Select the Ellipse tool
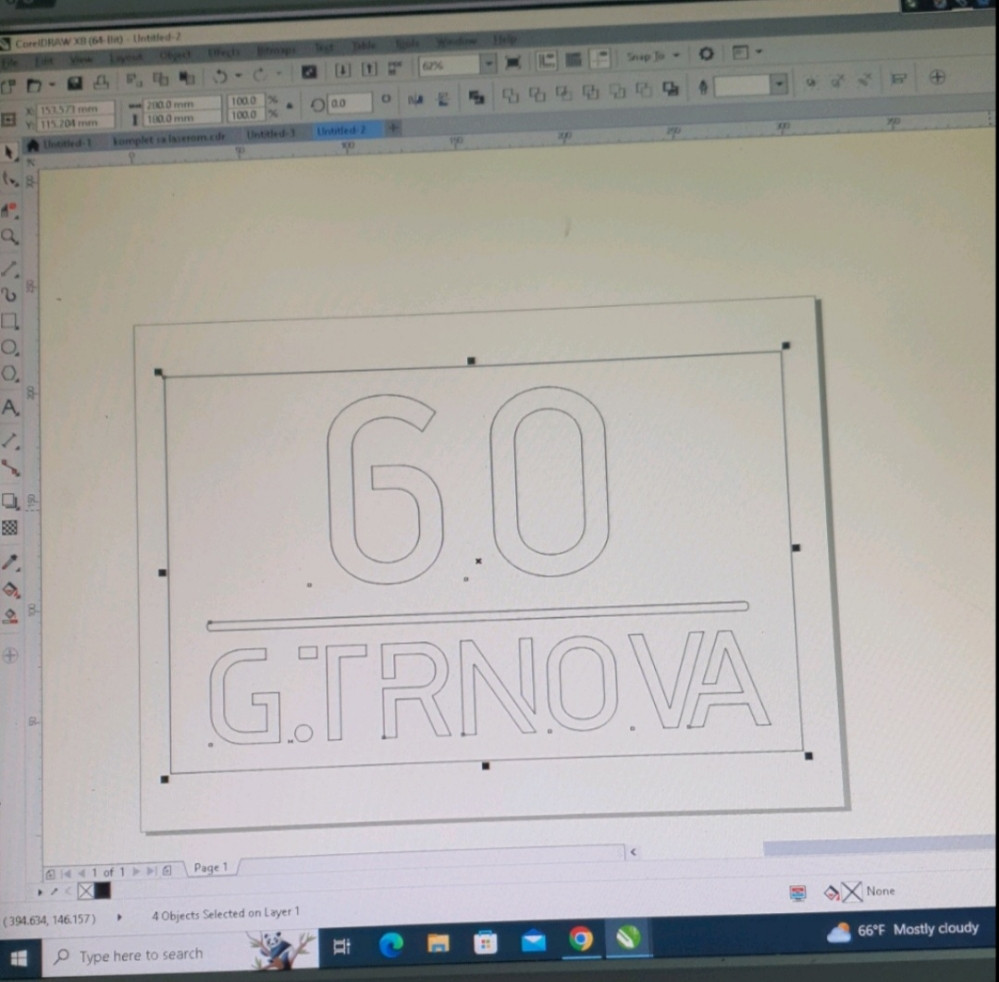 point(10,347)
